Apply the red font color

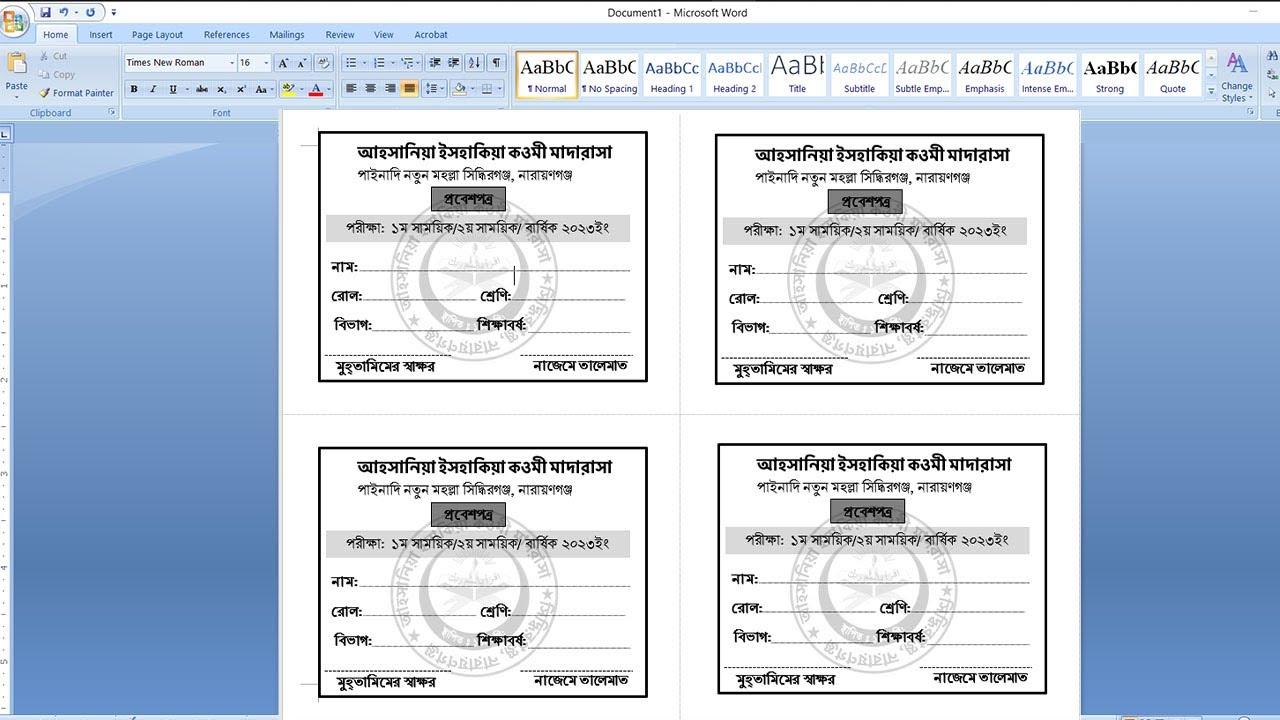tap(316, 90)
